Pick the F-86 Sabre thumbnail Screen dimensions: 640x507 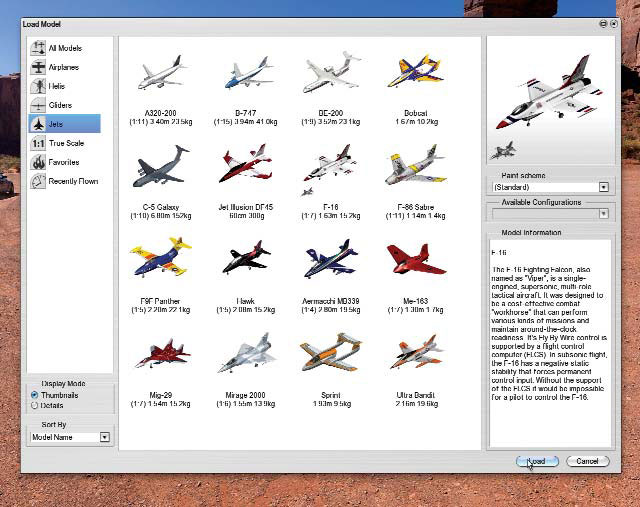(x=416, y=164)
